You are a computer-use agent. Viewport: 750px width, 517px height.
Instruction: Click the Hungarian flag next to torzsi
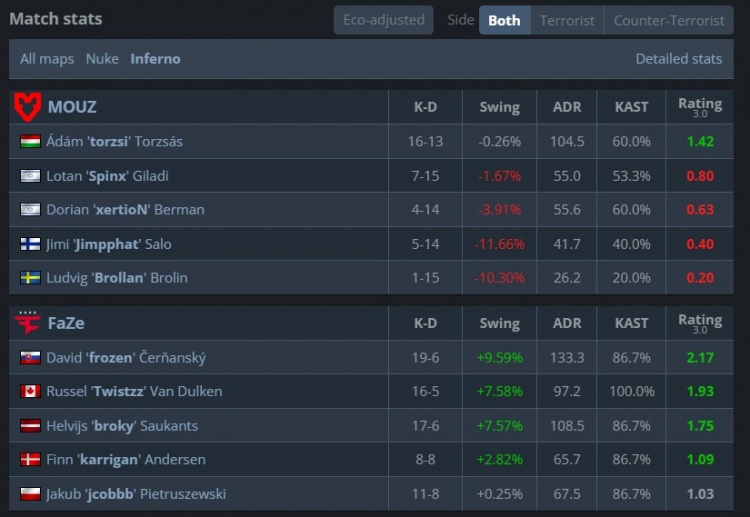point(30,142)
